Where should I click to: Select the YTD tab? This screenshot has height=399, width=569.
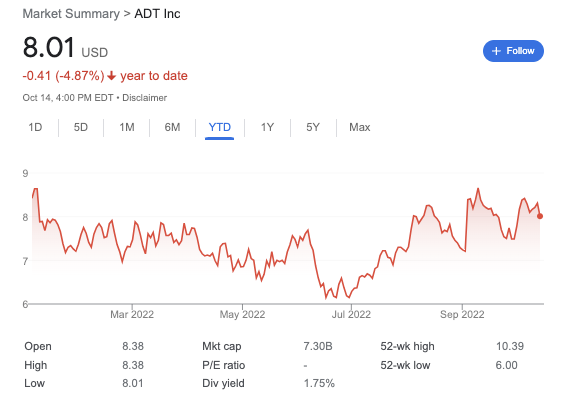pyautogui.click(x=220, y=127)
